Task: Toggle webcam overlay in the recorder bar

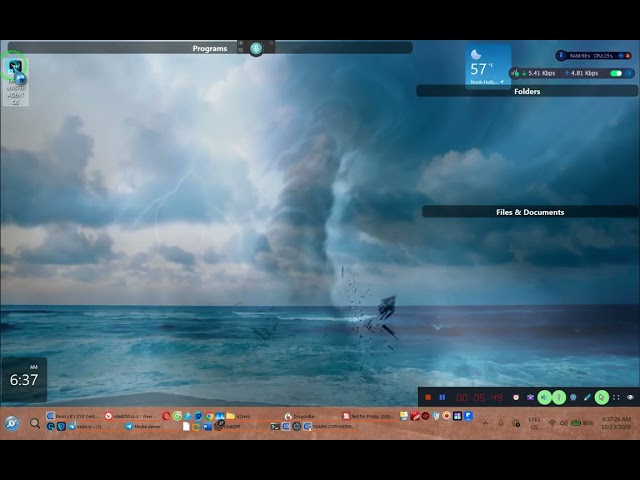Action: pyautogui.click(x=573, y=397)
